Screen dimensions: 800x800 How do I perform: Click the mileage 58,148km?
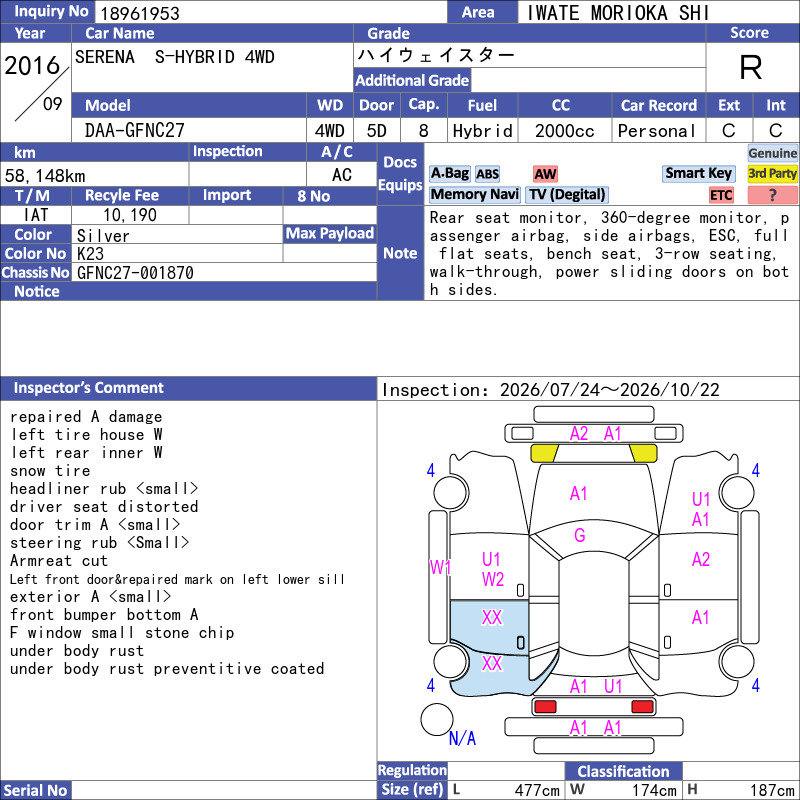(x=45, y=176)
